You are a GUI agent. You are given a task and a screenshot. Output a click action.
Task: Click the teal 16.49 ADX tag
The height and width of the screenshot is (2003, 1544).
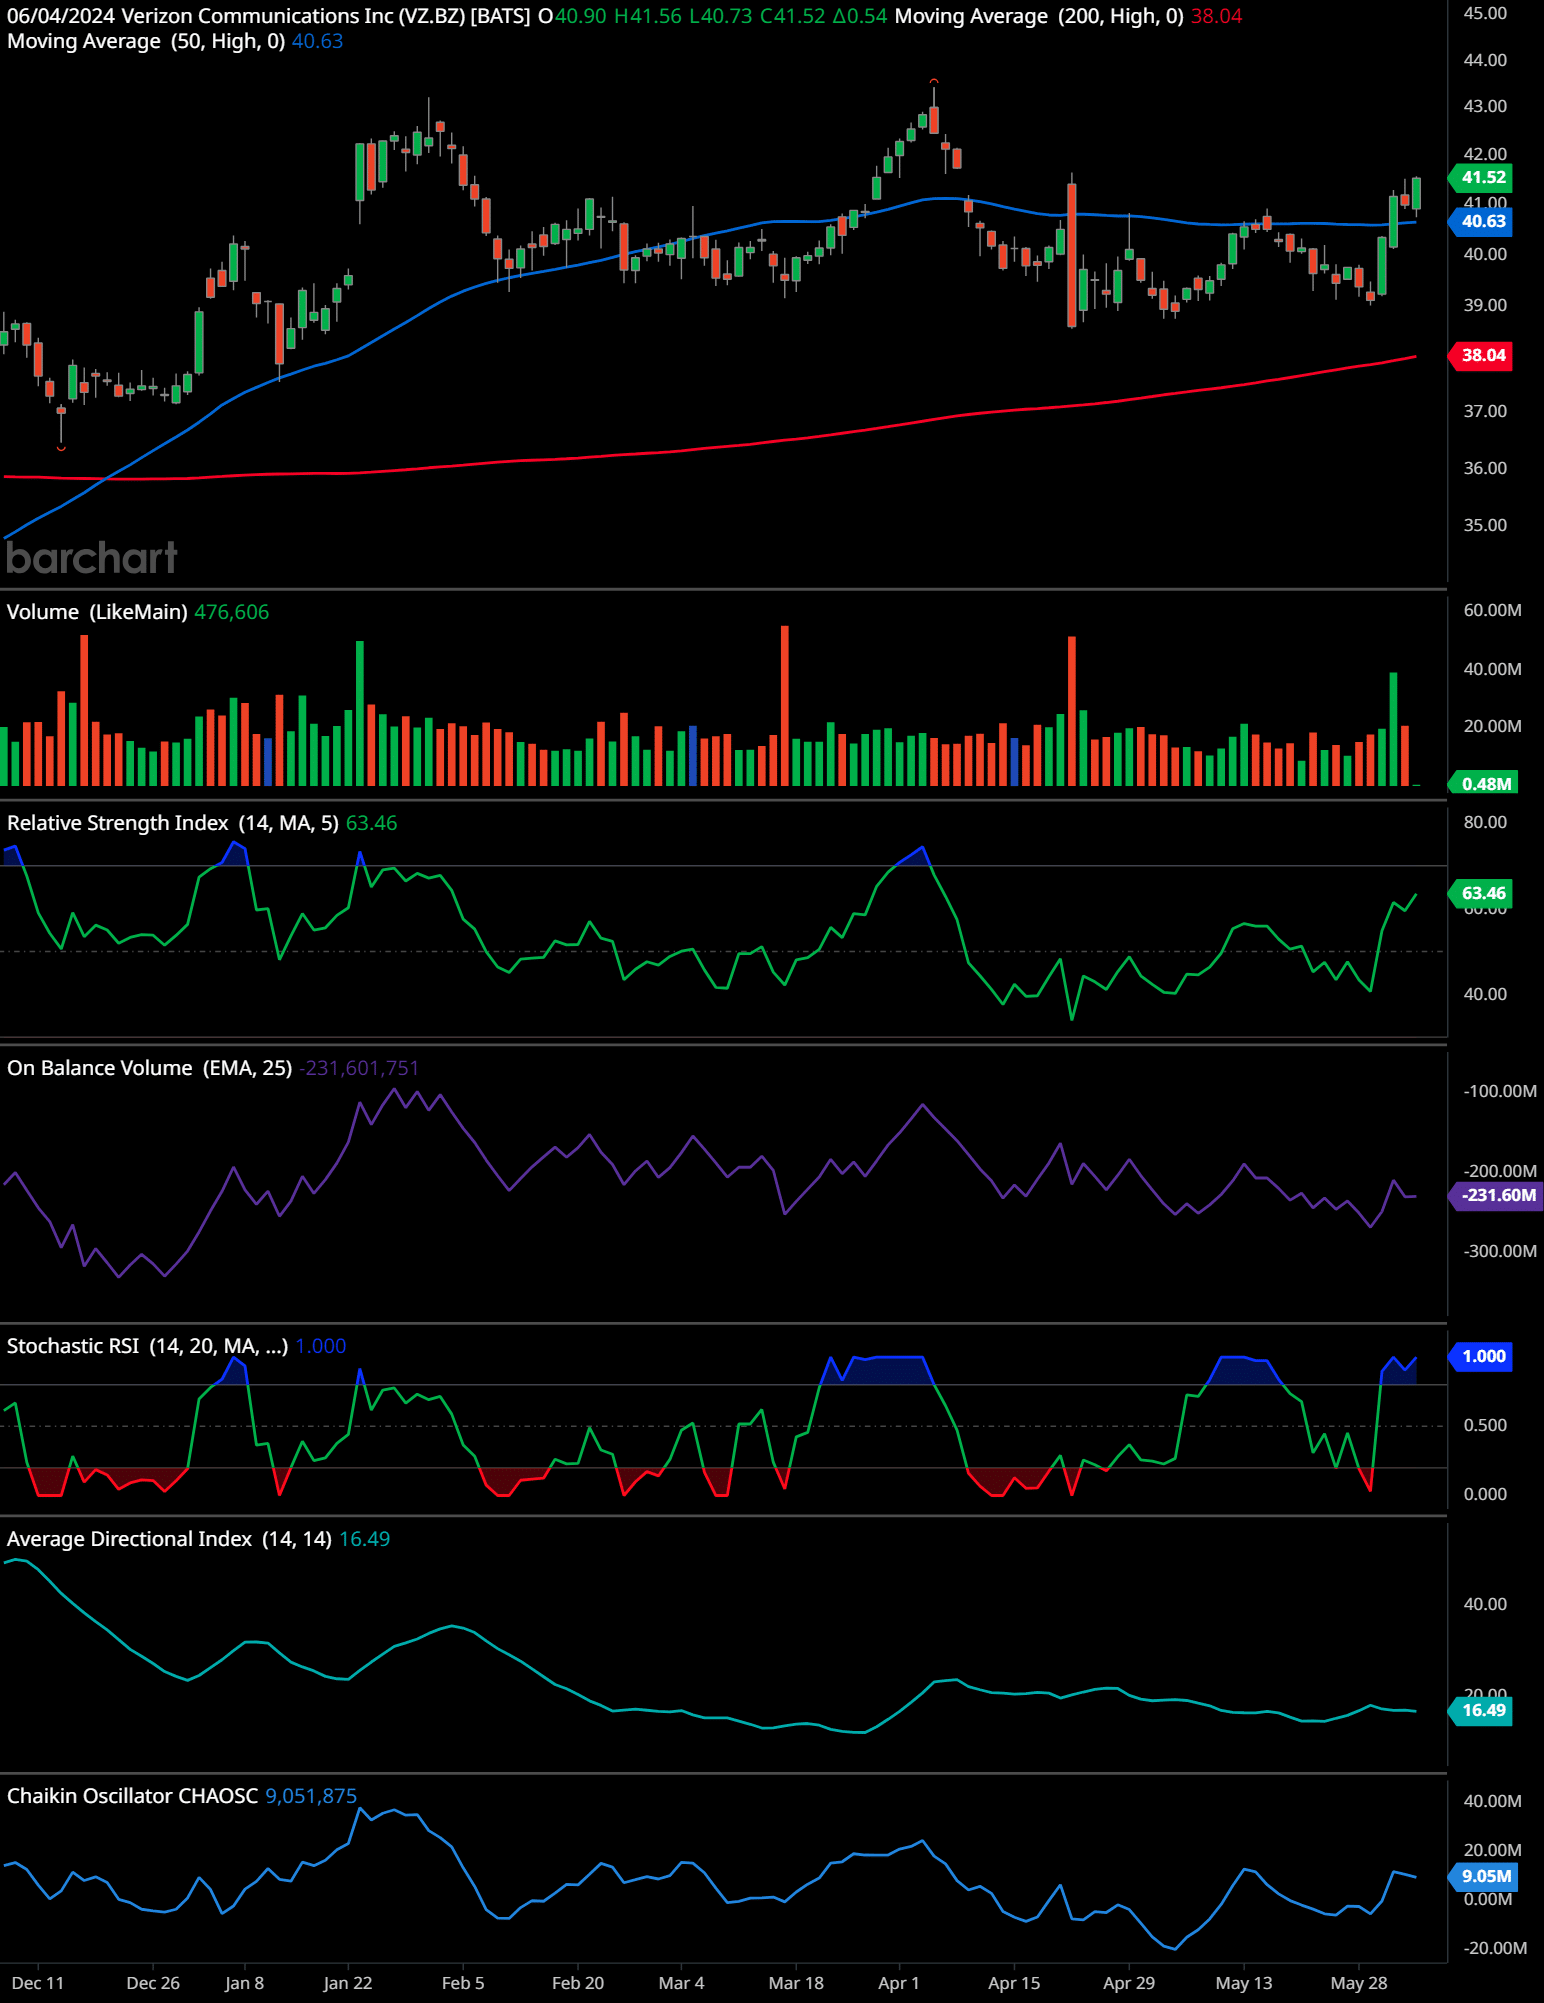pos(1481,1710)
